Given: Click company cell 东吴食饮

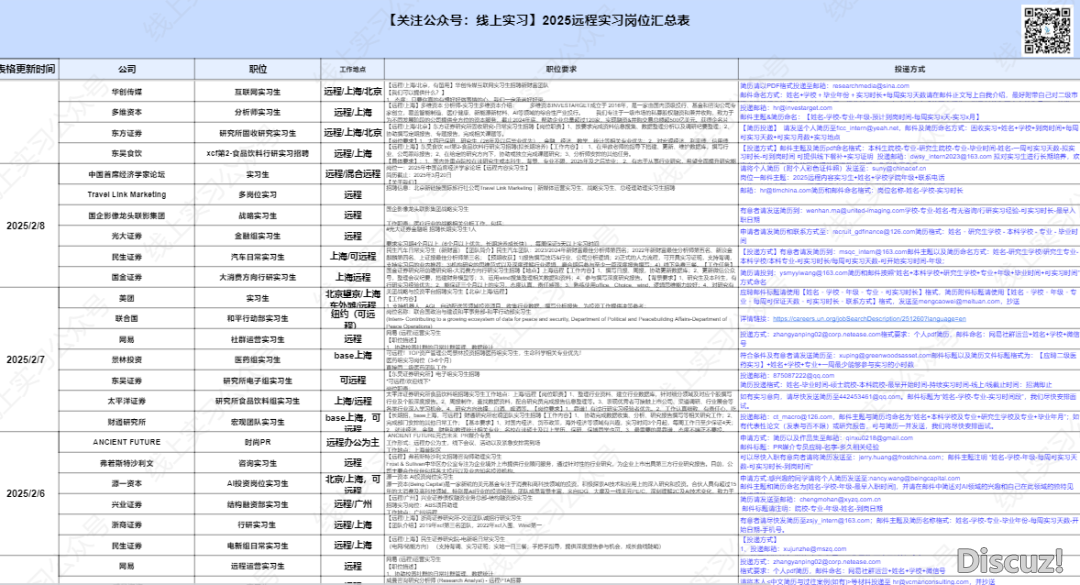Looking at the screenshot, I should click(x=127, y=154).
